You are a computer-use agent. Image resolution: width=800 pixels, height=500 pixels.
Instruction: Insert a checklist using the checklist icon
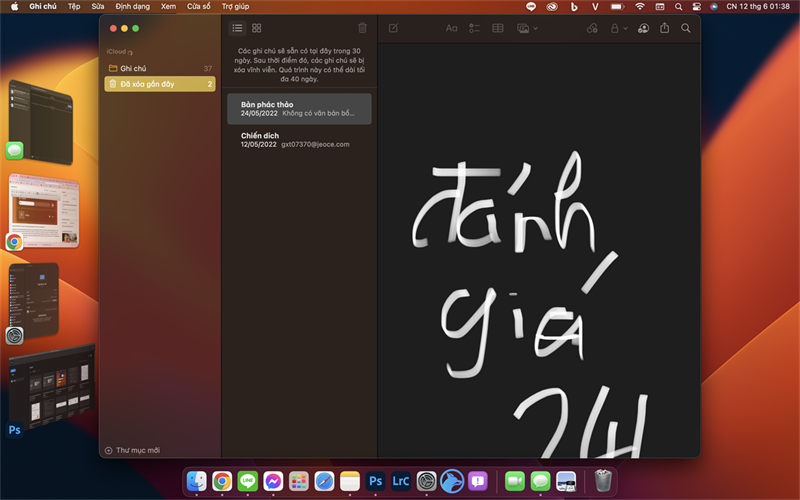pyautogui.click(x=474, y=28)
